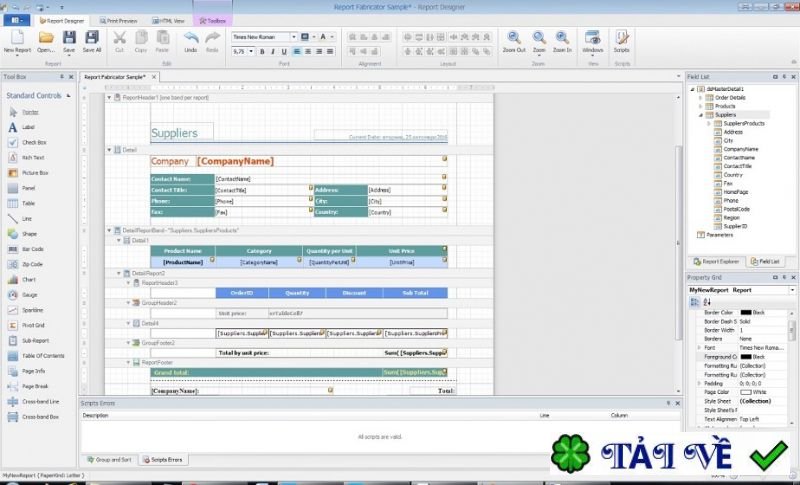Switch to the HTML View tab

click(168, 21)
